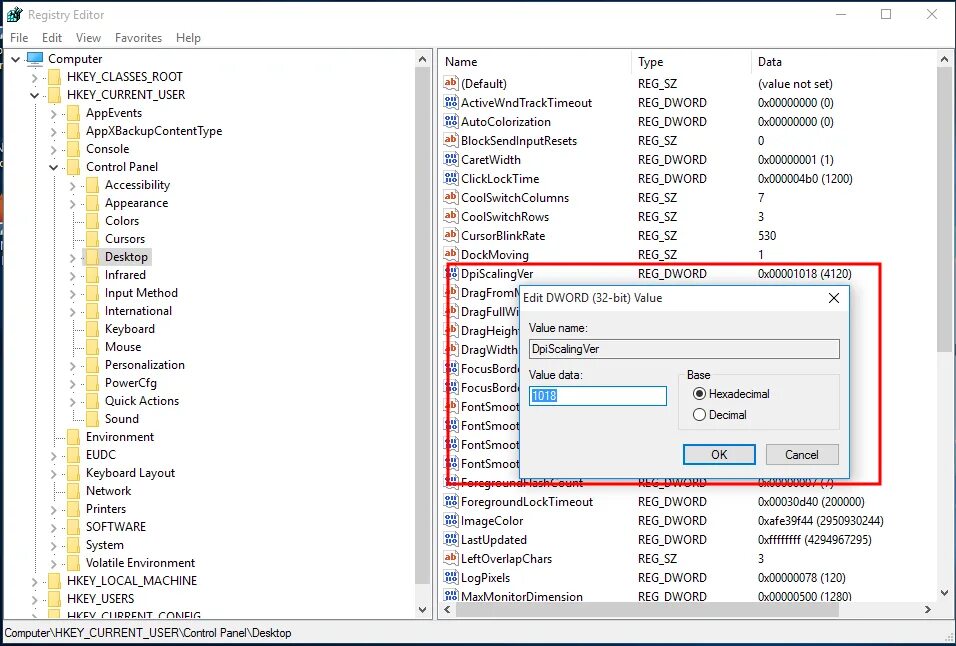
Task: Collapse the Computer root node
Action: (16, 59)
